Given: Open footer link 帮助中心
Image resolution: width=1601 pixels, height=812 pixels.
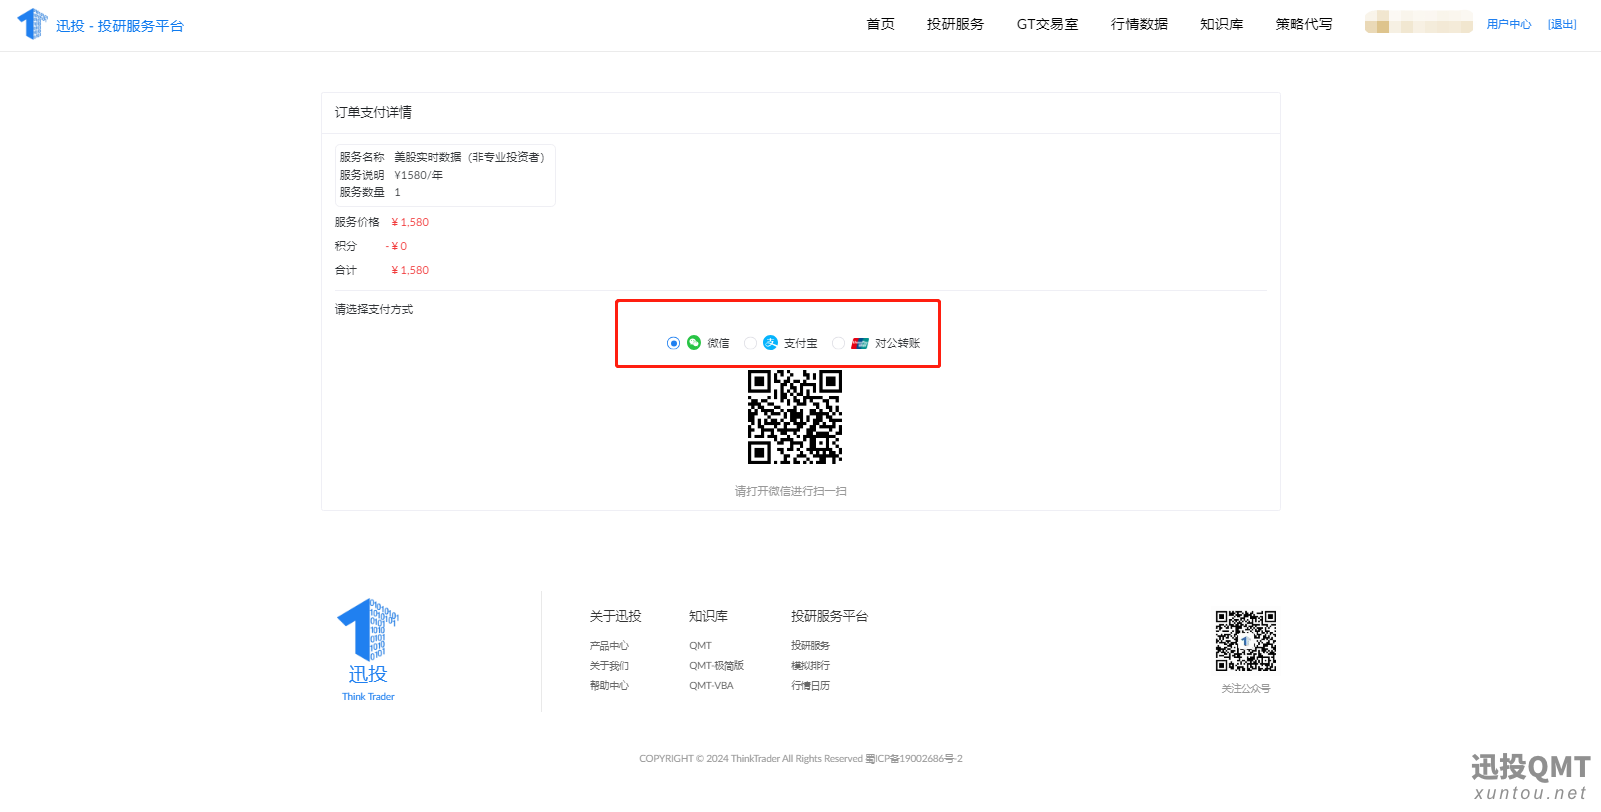Looking at the screenshot, I should pos(609,686).
